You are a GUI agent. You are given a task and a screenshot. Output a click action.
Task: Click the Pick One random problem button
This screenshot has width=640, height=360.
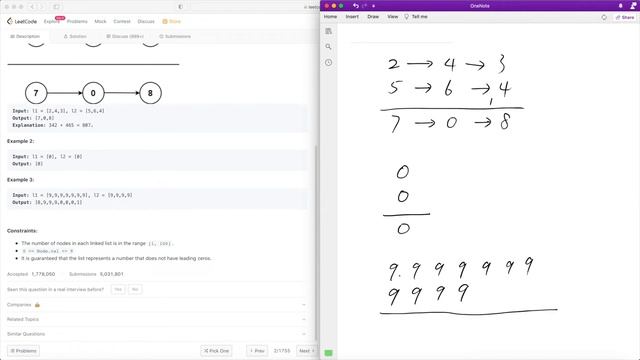tap(216, 351)
